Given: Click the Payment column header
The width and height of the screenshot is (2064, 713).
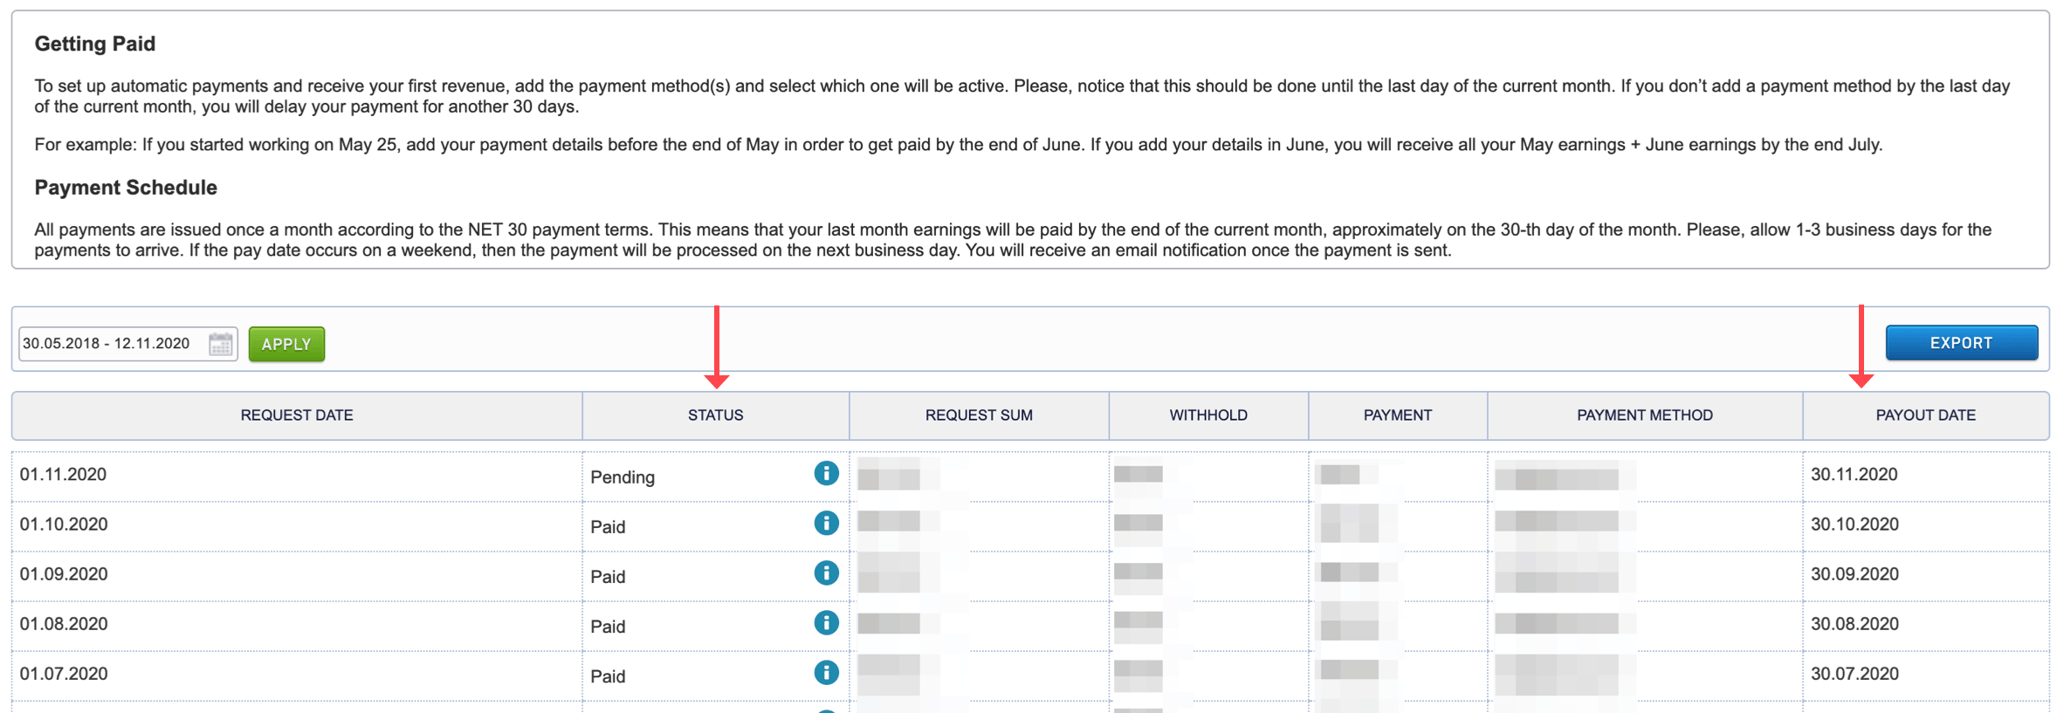Looking at the screenshot, I should click(x=1397, y=415).
